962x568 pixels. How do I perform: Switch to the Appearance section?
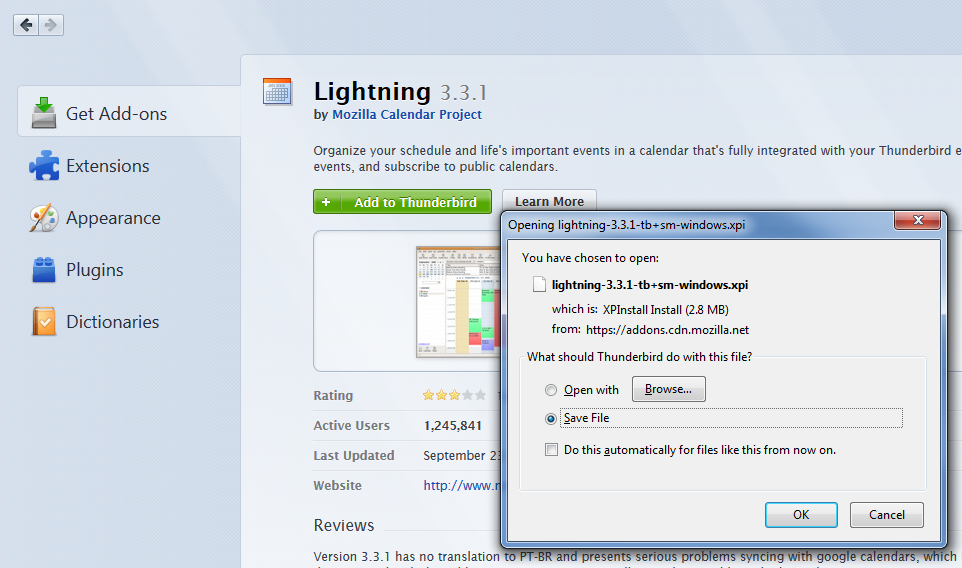pos(113,218)
